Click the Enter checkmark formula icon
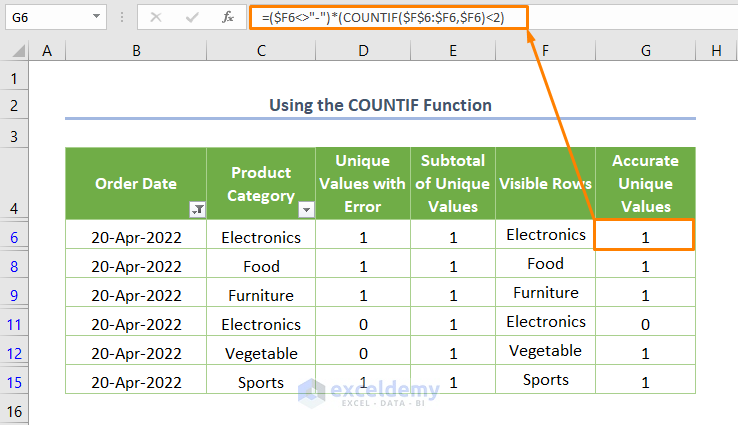The width and height of the screenshot is (738, 425). click(x=192, y=17)
